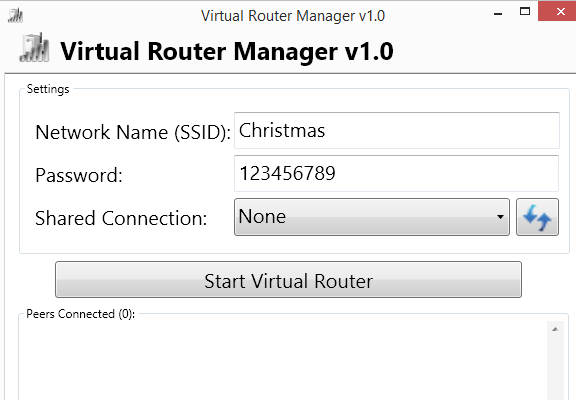Click the Peers Connected (0) header
Image resolution: width=576 pixels, height=400 pixels.
point(81,314)
